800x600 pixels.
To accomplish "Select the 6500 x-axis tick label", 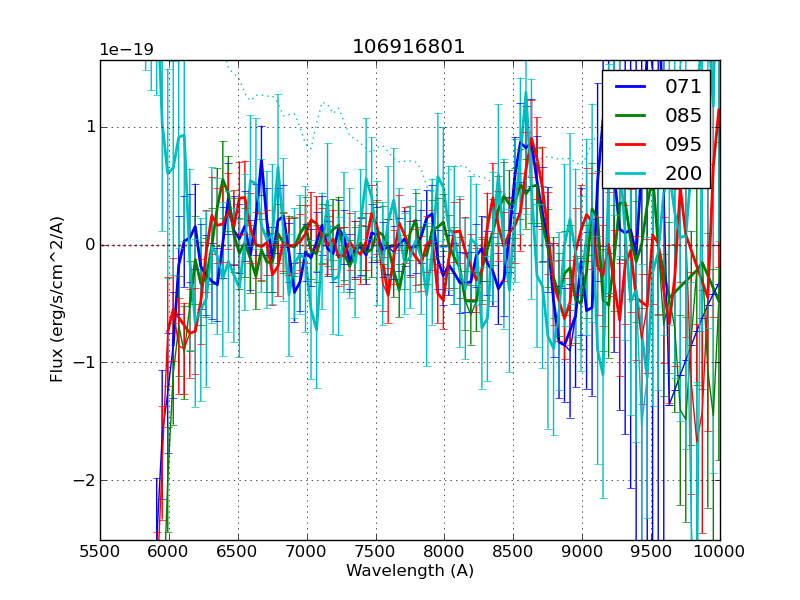I will click(x=238, y=550).
